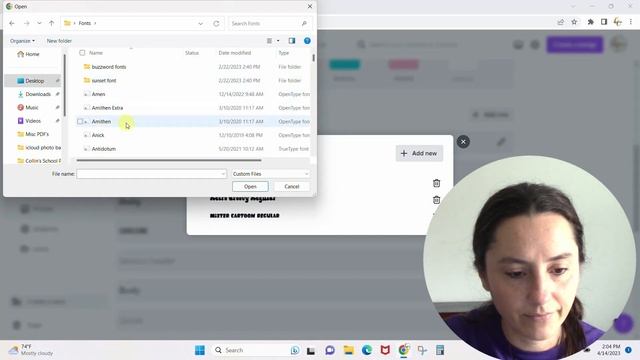The image size is (640, 360).
Task: Open Chat app in taskbar
Action: pyautogui.click(x=330, y=350)
